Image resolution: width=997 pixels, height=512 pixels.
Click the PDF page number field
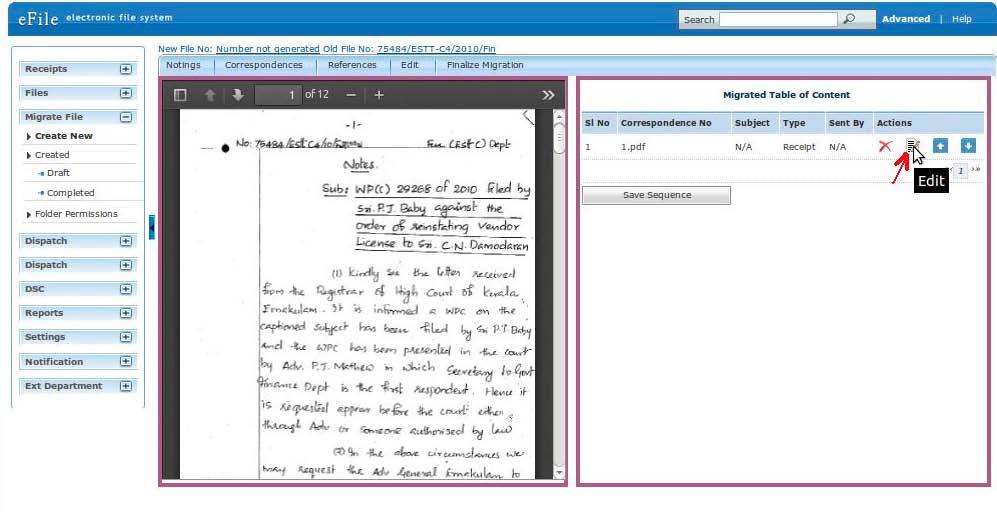click(278, 95)
